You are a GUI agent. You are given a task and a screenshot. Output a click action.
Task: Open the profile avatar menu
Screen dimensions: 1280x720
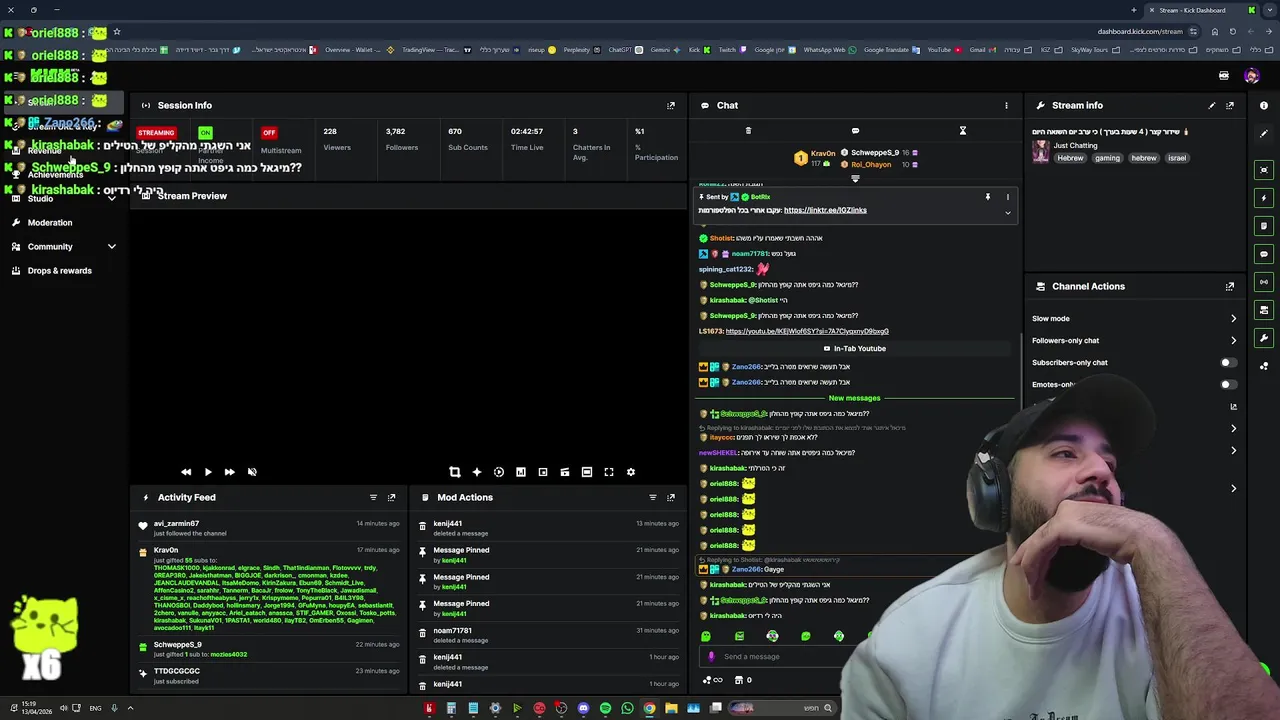coord(1251,76)
